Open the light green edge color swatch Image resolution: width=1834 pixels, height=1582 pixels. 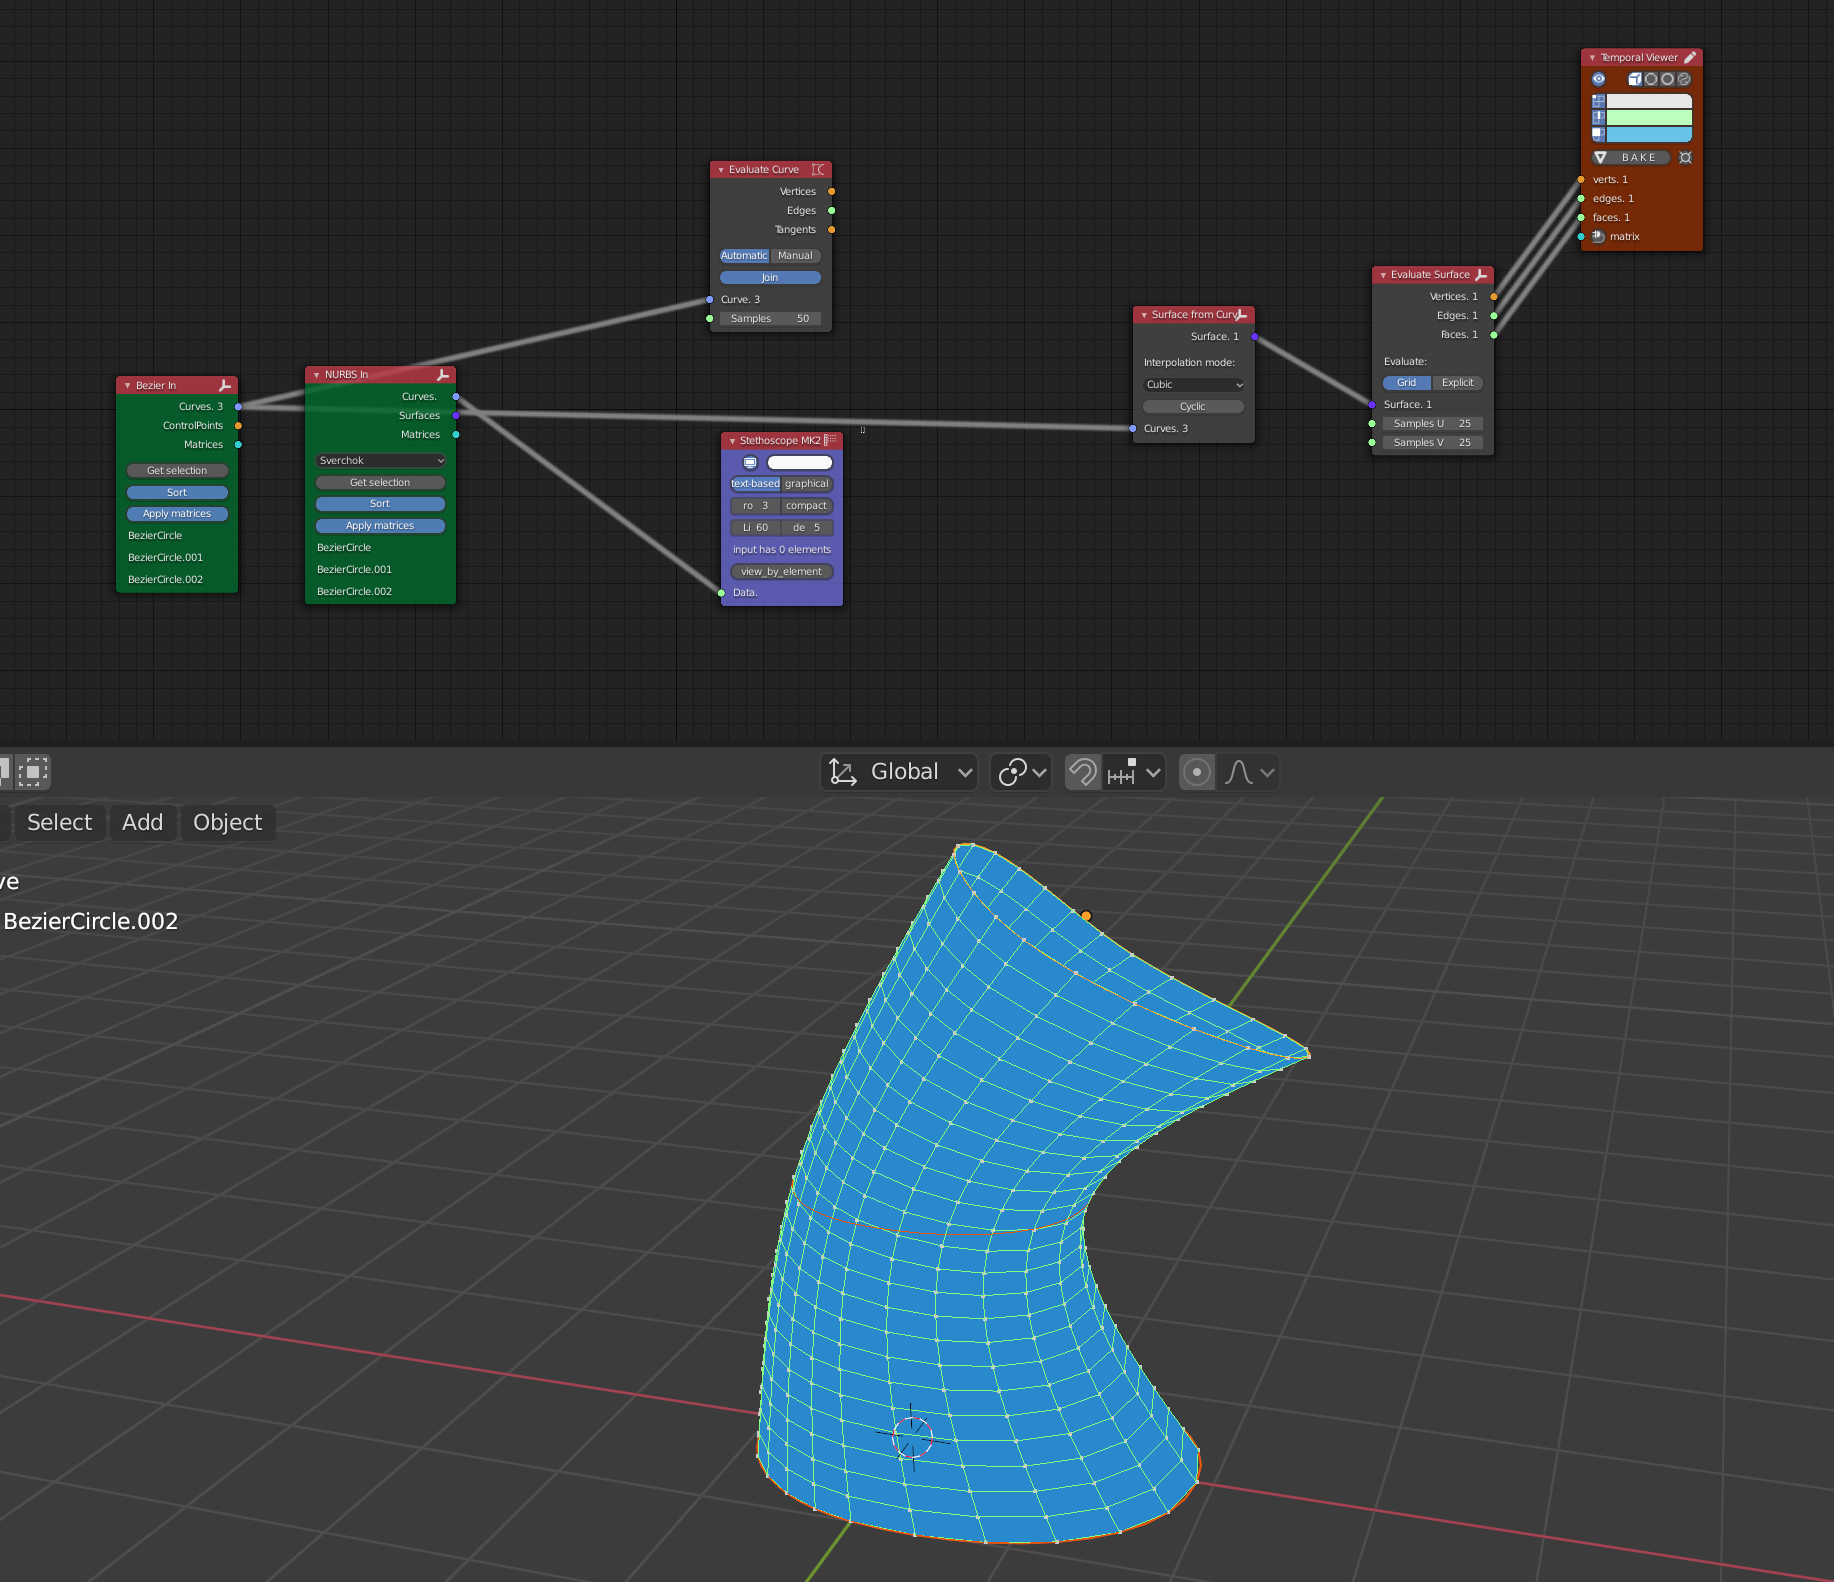click(1649, 117)
